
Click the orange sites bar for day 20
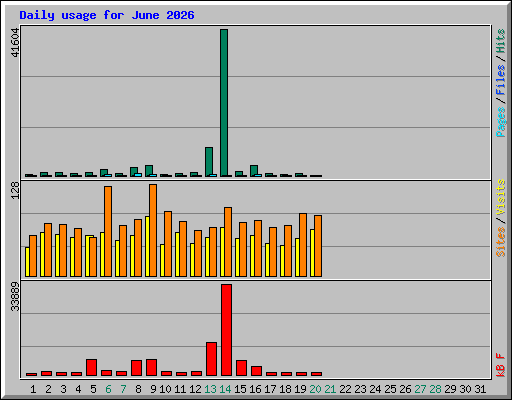[x=318, y=246]
